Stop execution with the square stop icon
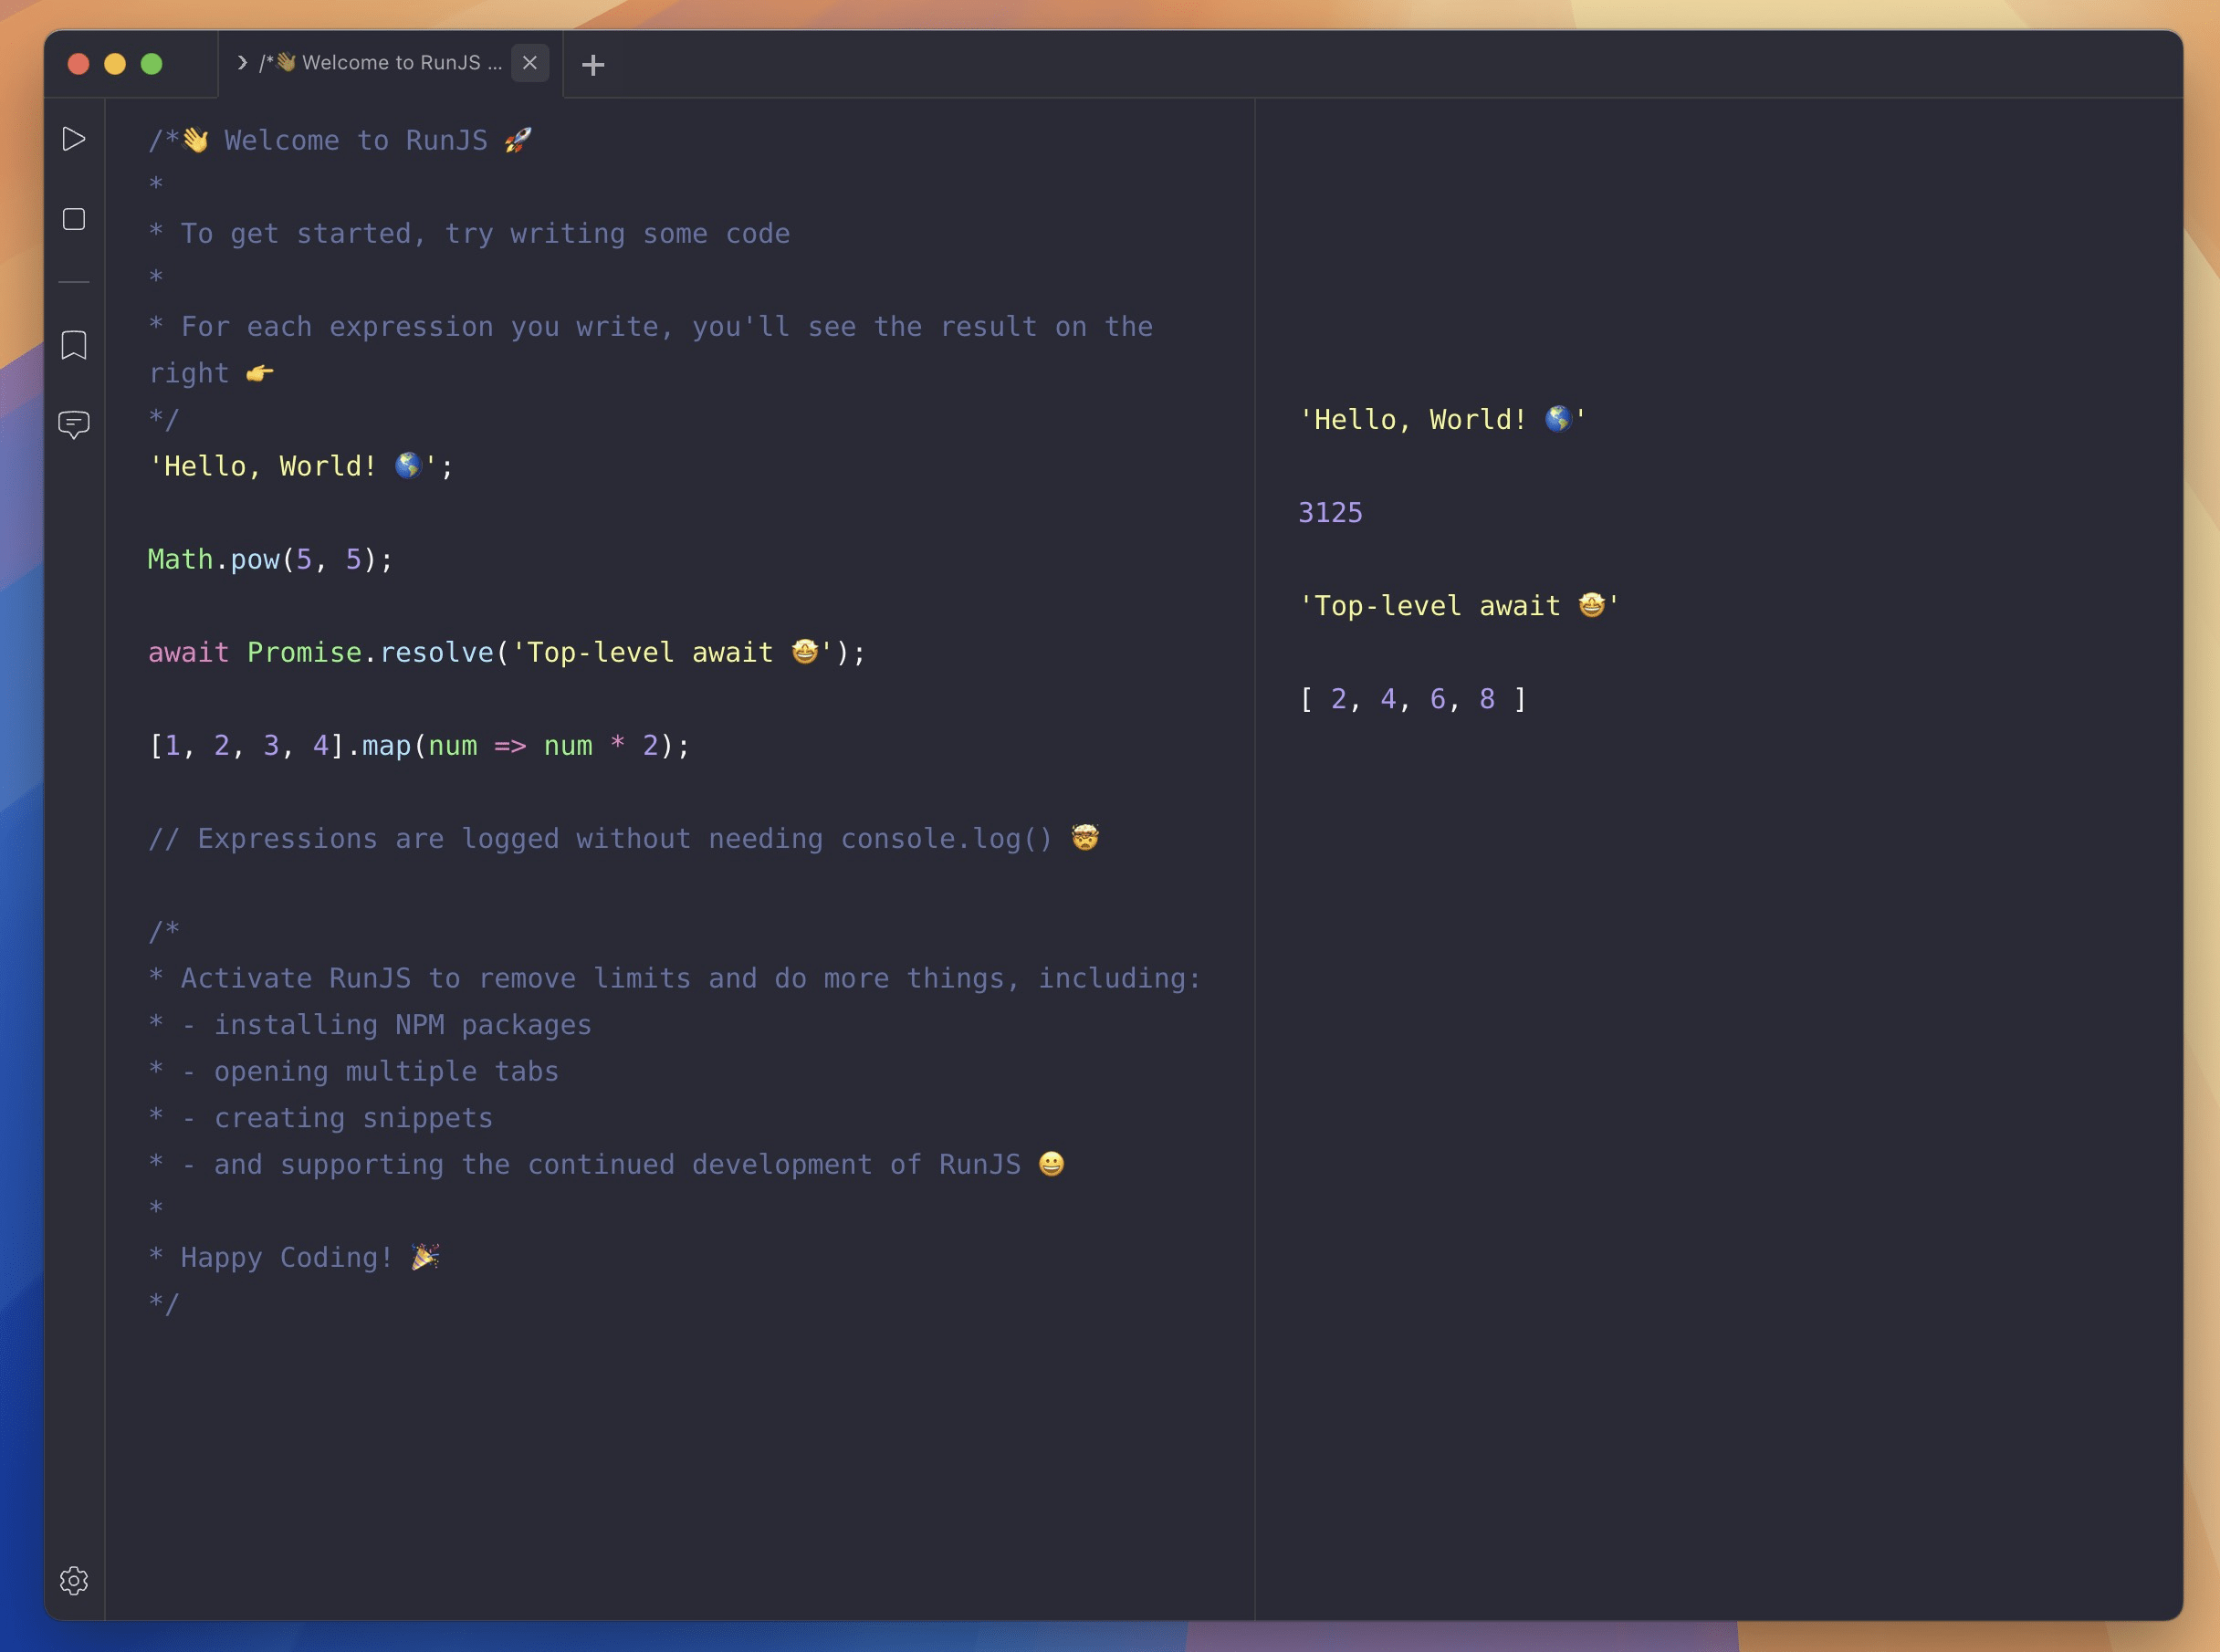This screenshot has height=1652, width=2220. pos(74,218)
